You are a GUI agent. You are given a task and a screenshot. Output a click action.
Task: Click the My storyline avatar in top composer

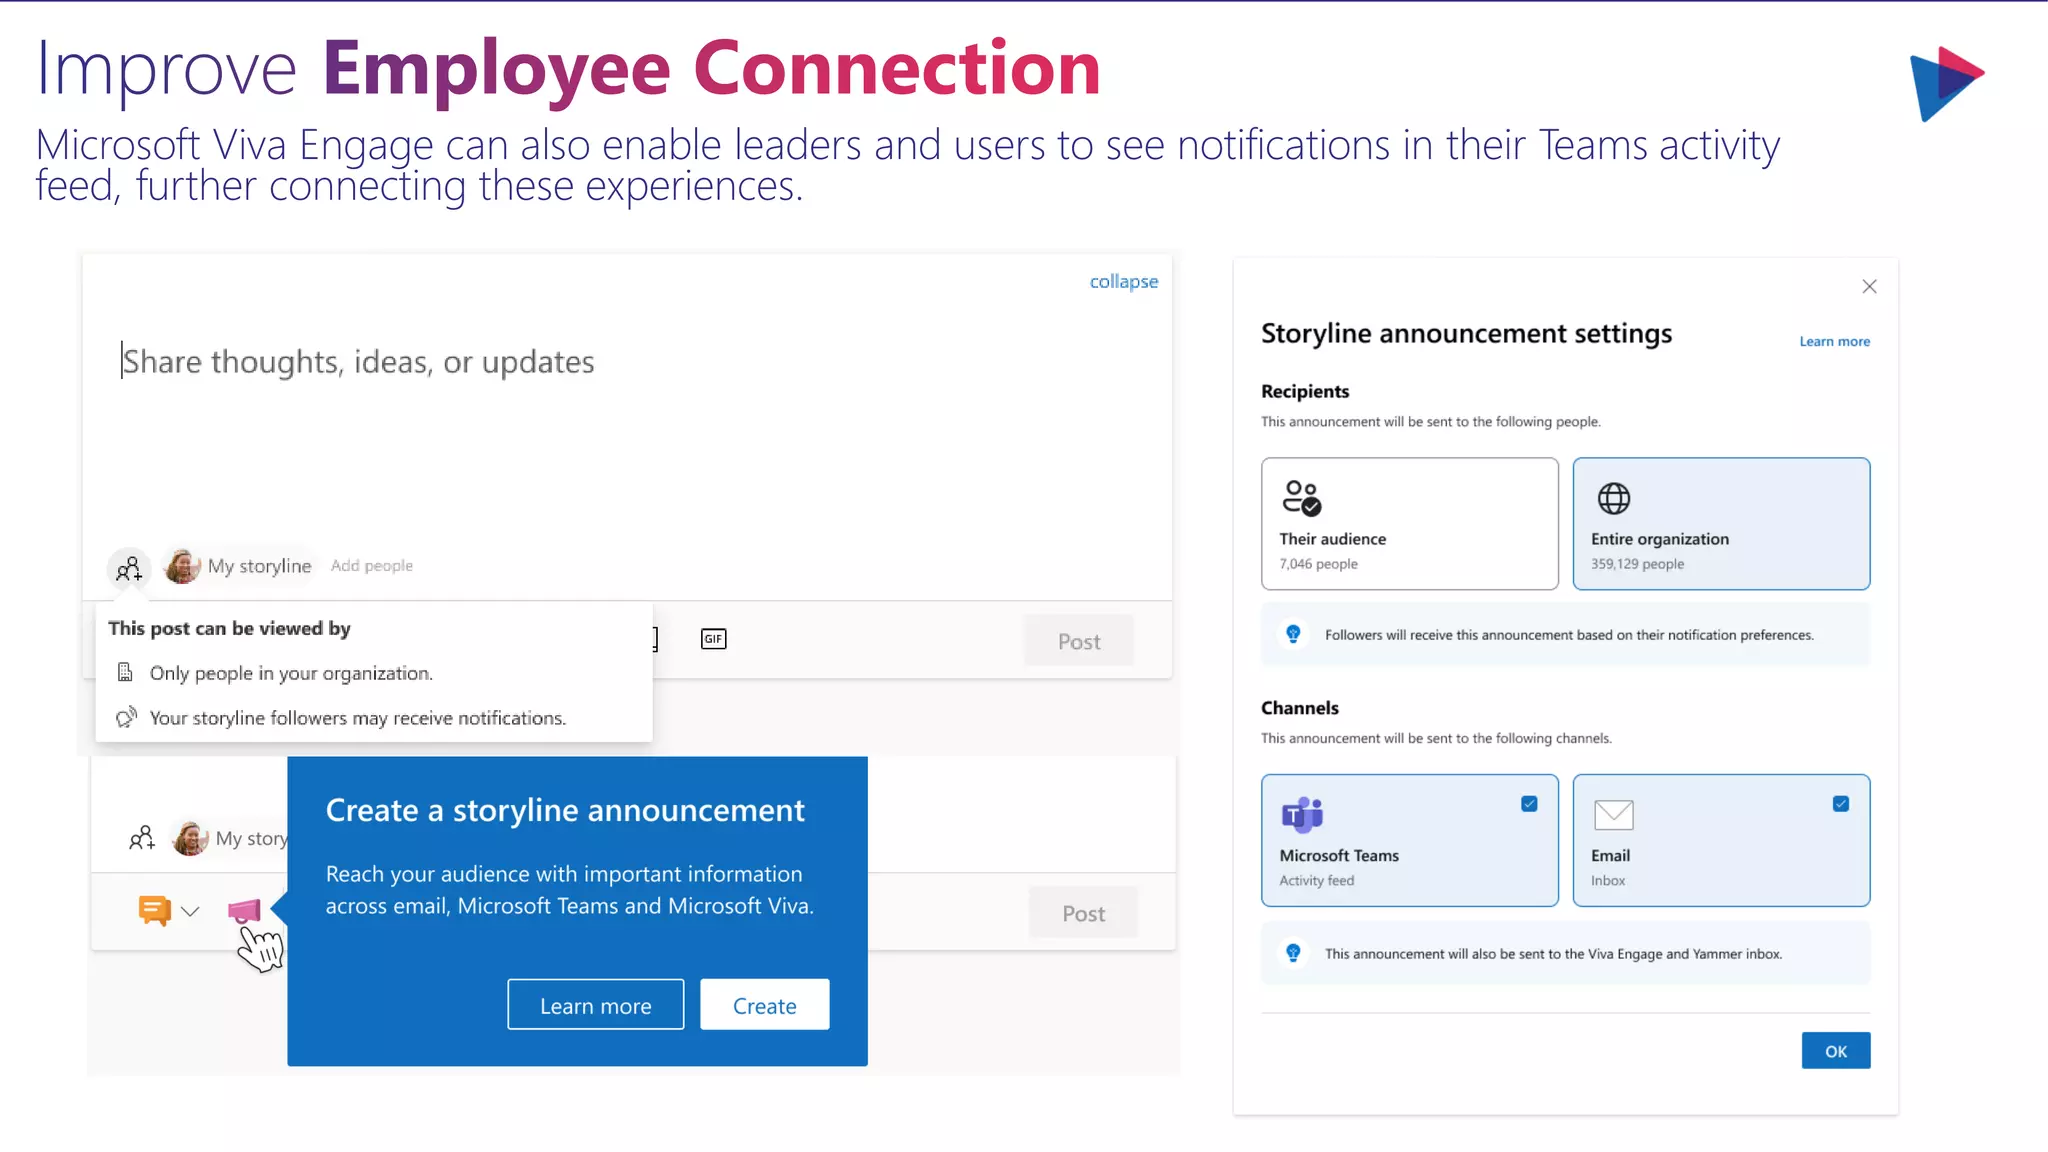(182, 566)
